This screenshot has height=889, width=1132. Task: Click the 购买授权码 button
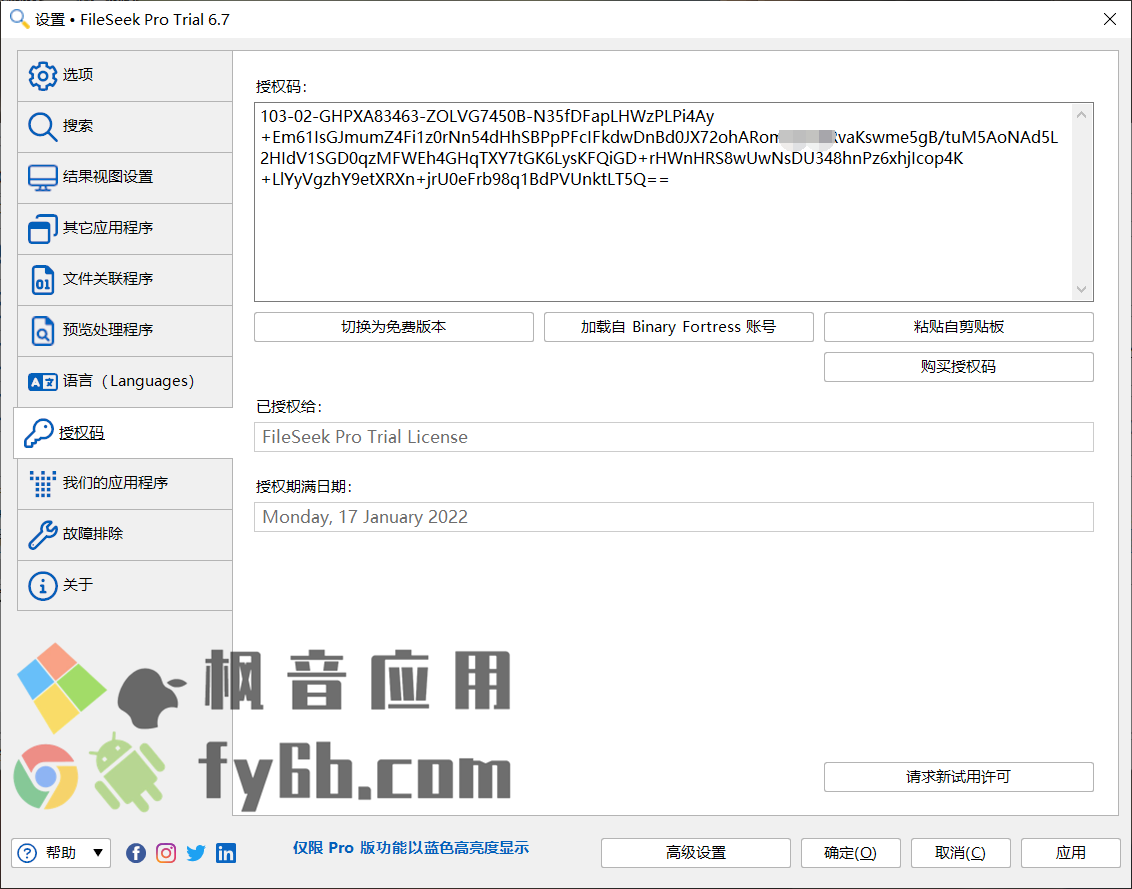[959, 367]
